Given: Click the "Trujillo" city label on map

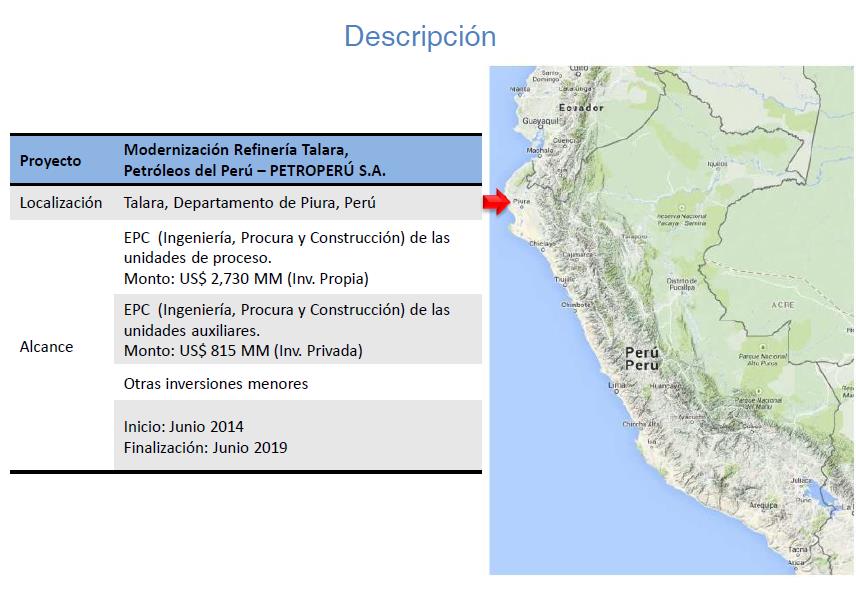Looking at the screenshot, I should 564,279.
